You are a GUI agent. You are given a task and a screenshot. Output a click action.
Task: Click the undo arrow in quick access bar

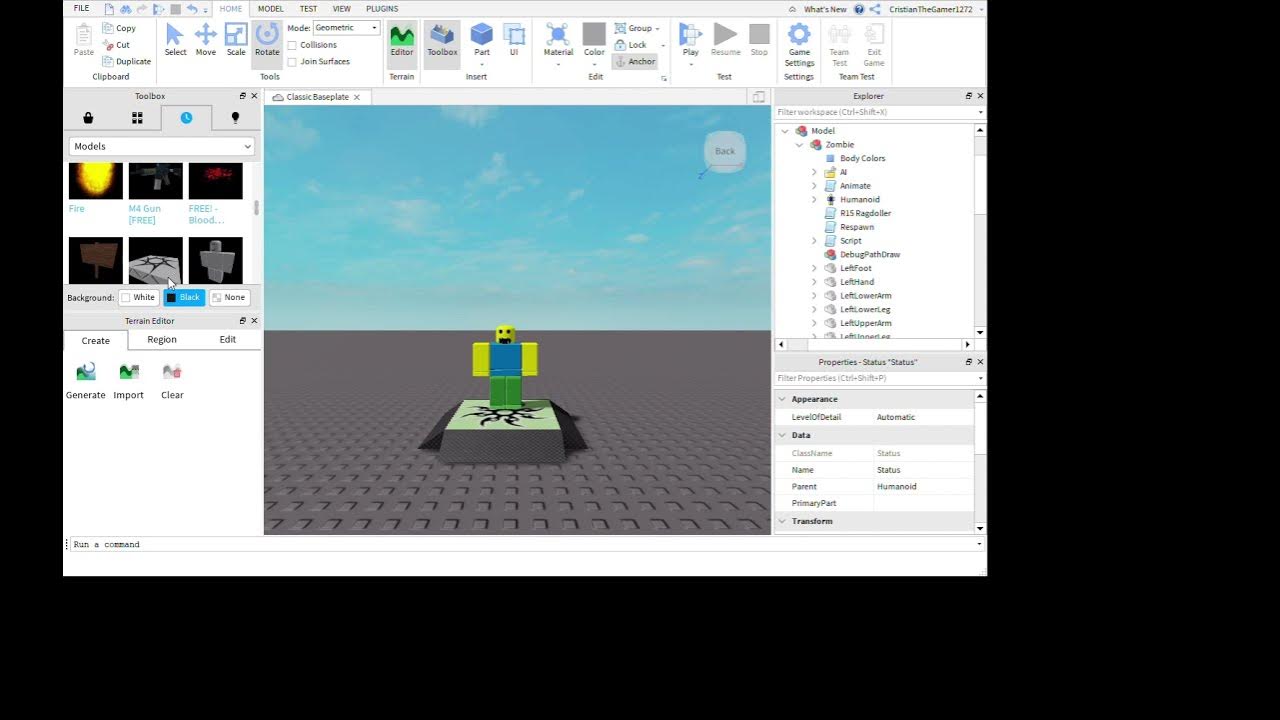click(191, 9)
